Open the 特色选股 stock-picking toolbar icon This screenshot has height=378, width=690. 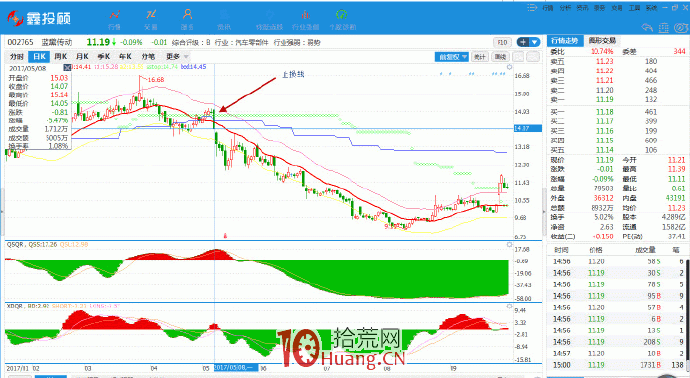(x=269, y=19)
